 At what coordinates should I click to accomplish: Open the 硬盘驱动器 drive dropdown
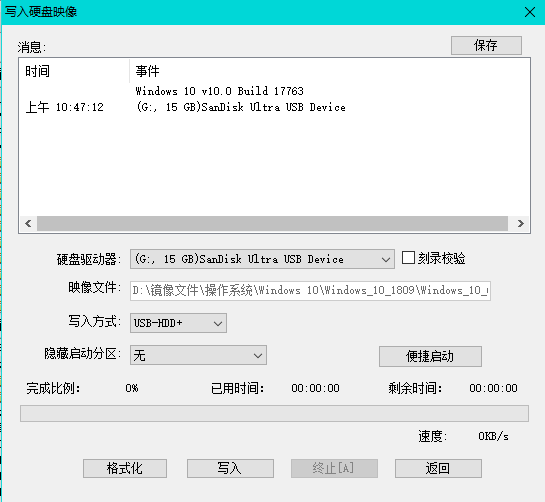[262, 259]
